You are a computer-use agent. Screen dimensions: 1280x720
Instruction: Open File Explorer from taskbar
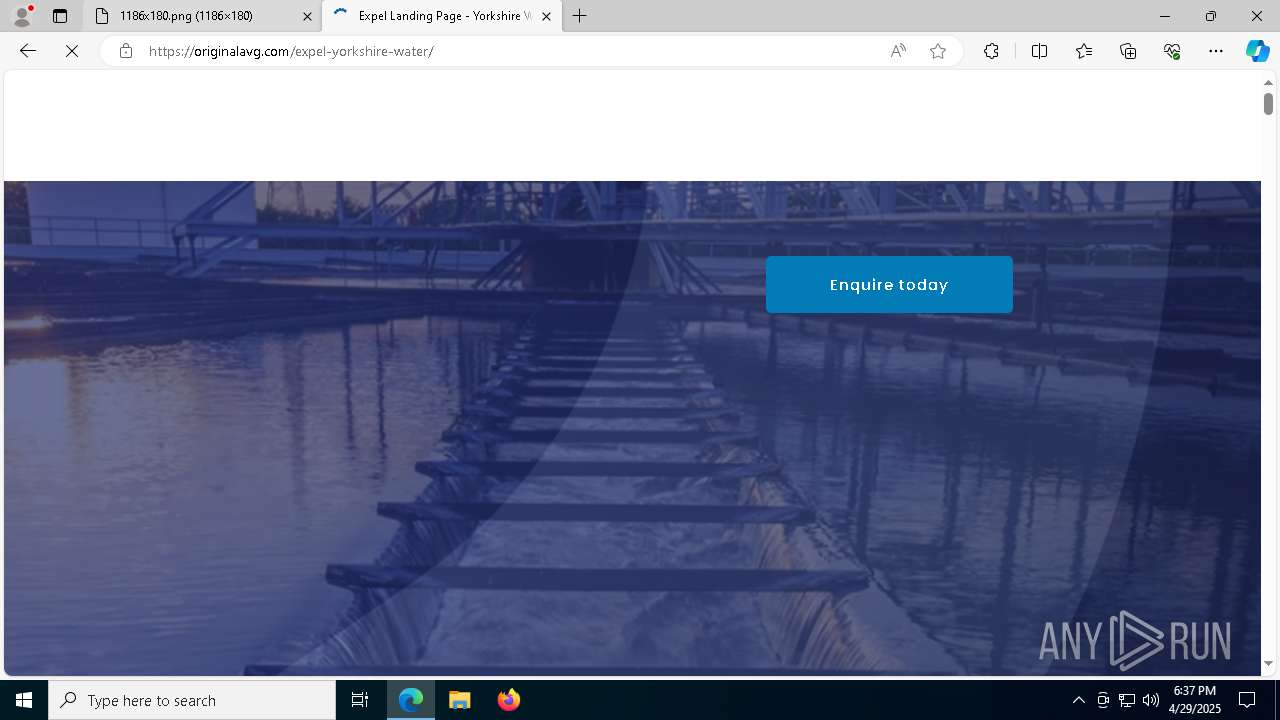click(460, 700)
